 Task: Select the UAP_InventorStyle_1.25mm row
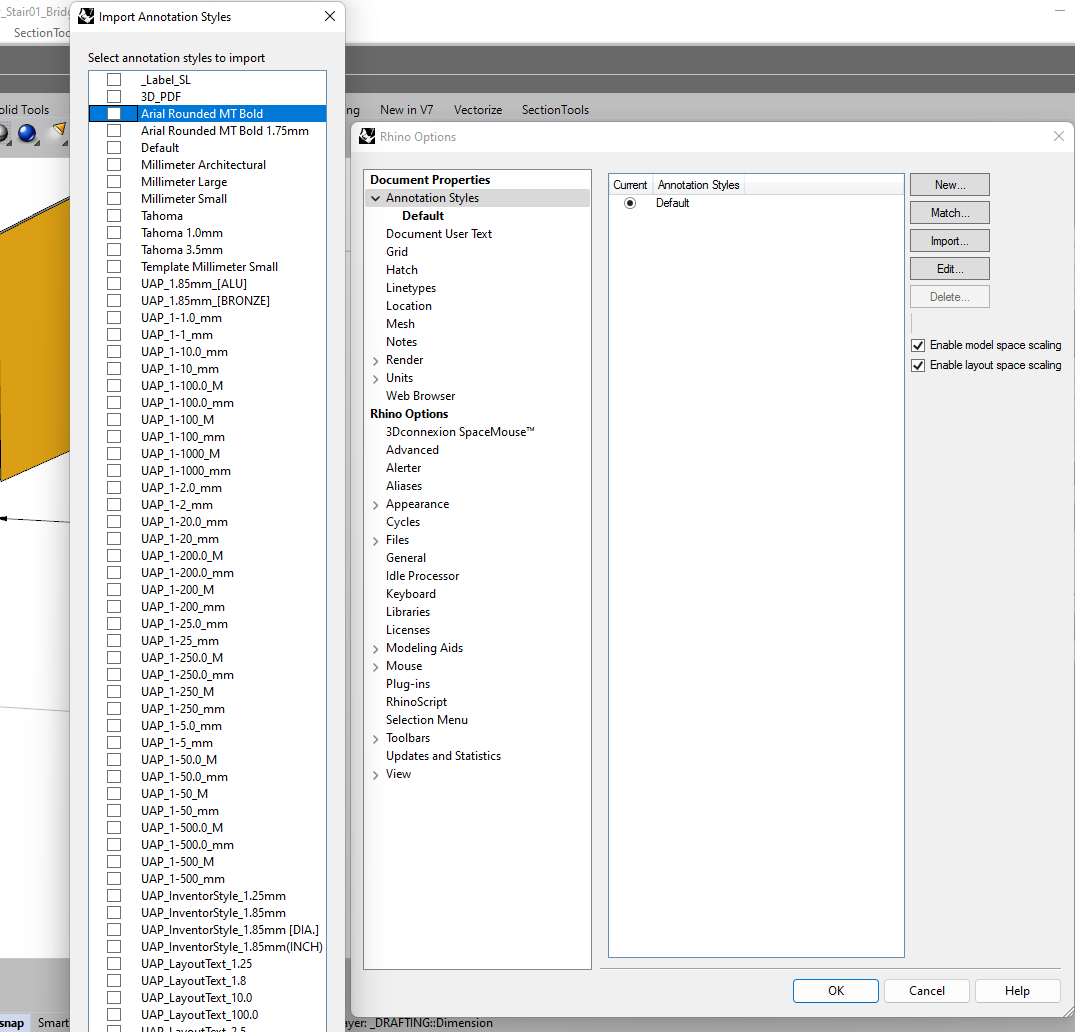208,896
